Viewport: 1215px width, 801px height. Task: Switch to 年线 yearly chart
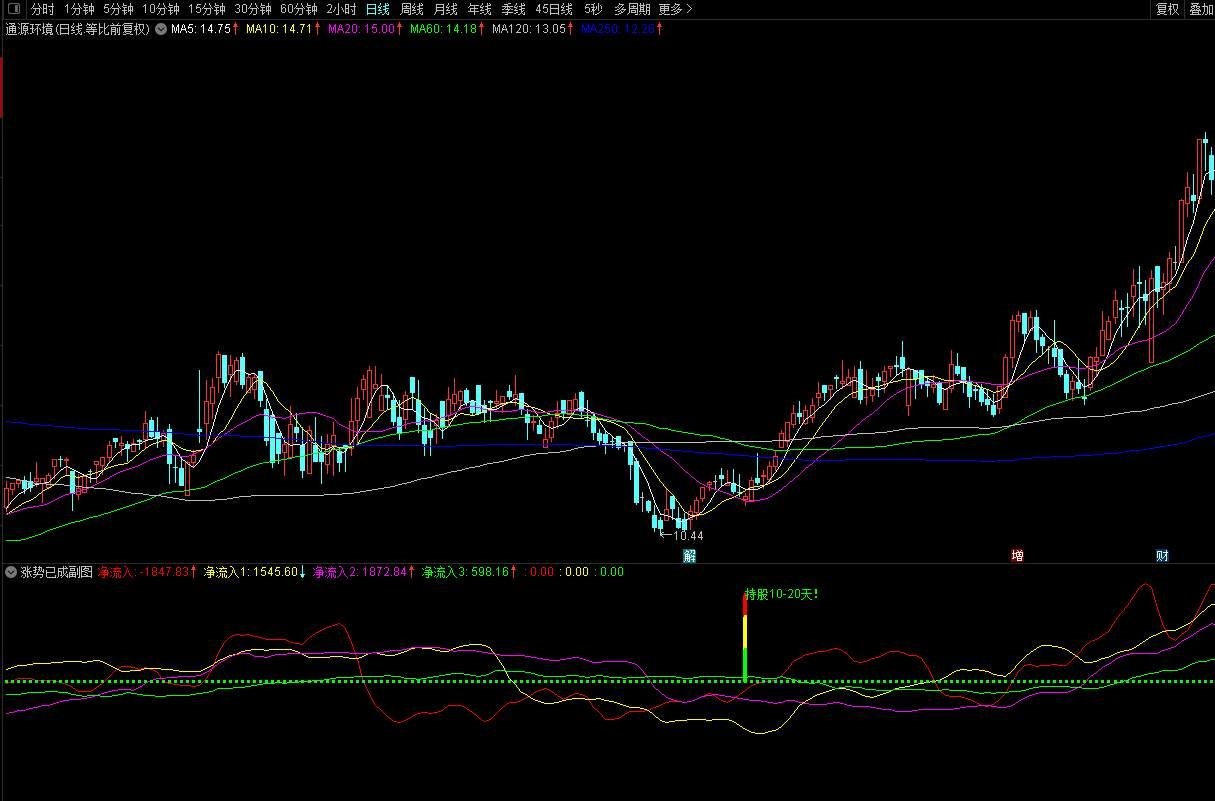pos(480,9)
